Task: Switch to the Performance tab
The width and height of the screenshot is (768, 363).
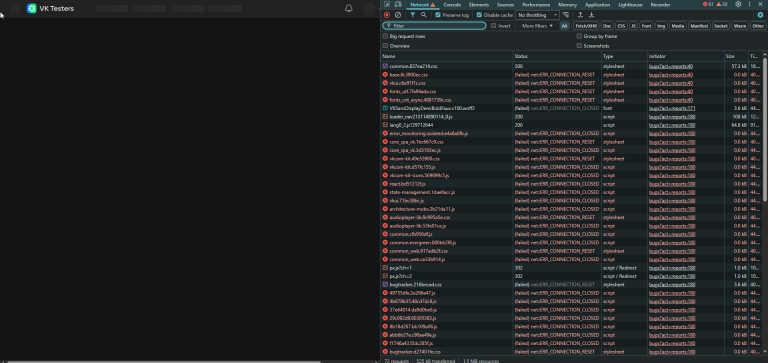Action: 536,4
